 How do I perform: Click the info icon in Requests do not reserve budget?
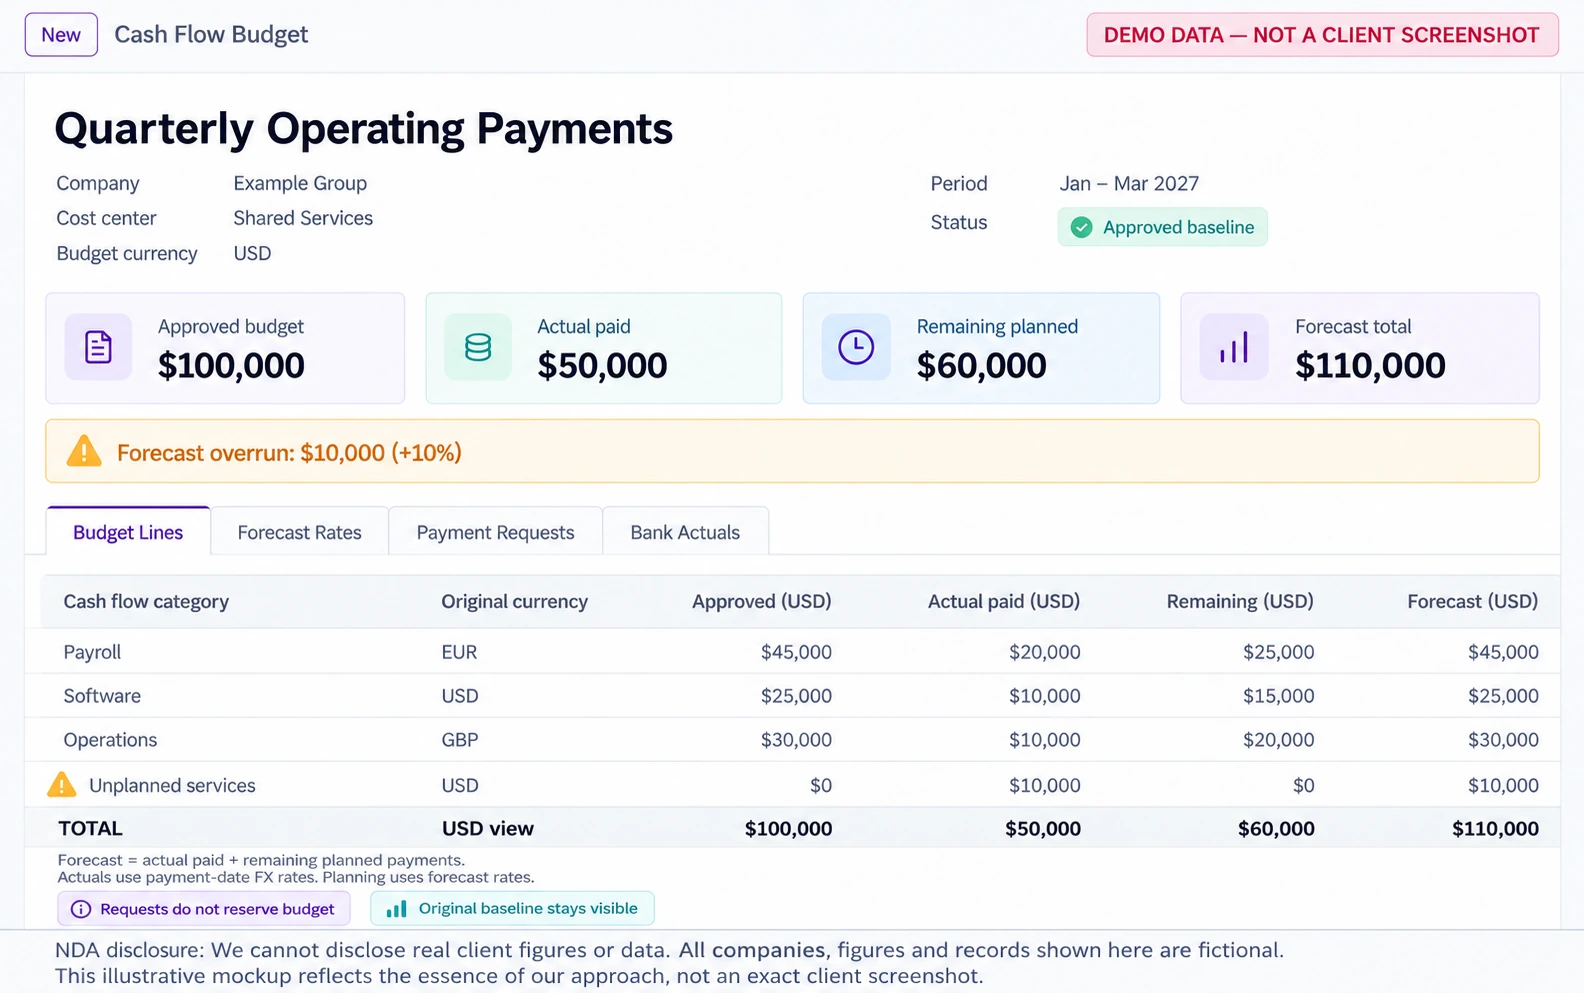click(81, 909)
